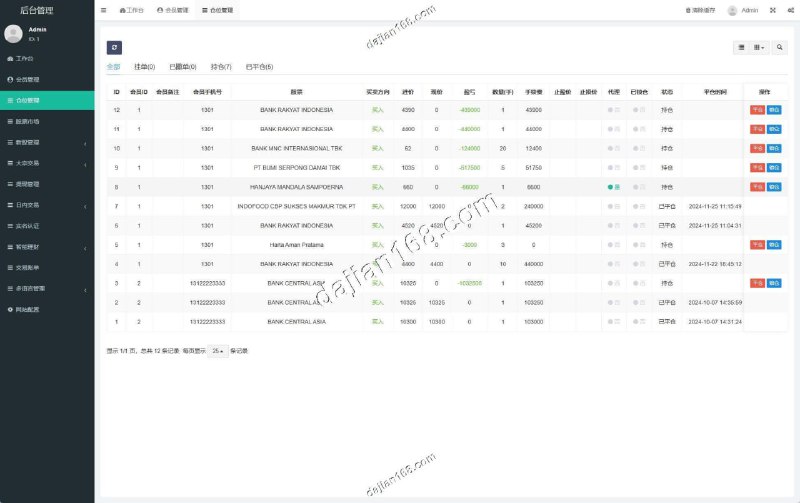
Task: Open the 25 records-per-page dropdown
Action: [219, 351]
